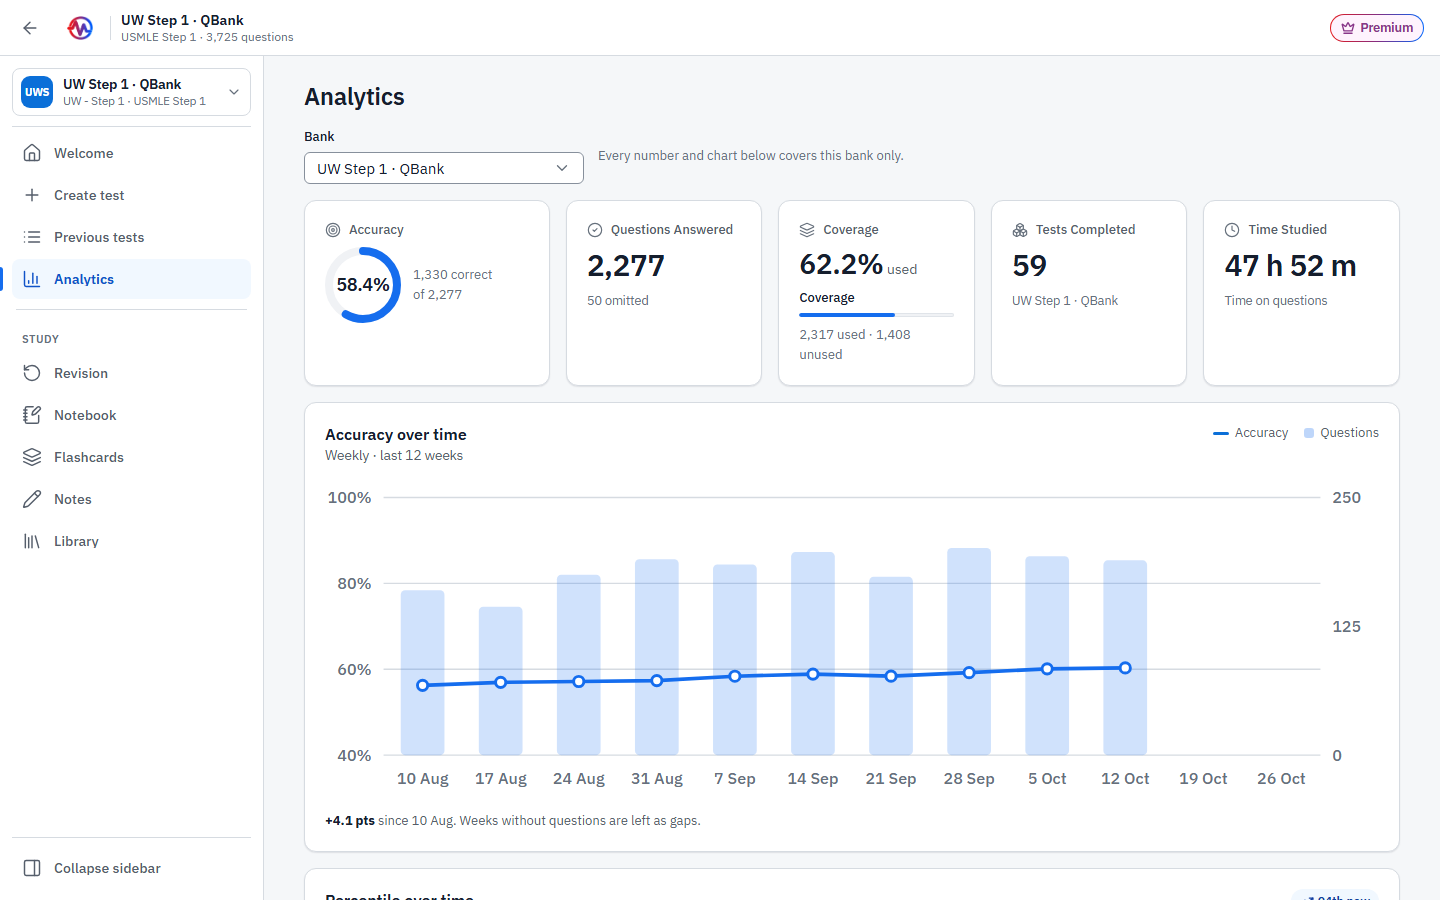Screen dimensions: 1440x900
Task: Click the UWS bank badge icon
Action: pyautogui.click(x=37, y=92)
